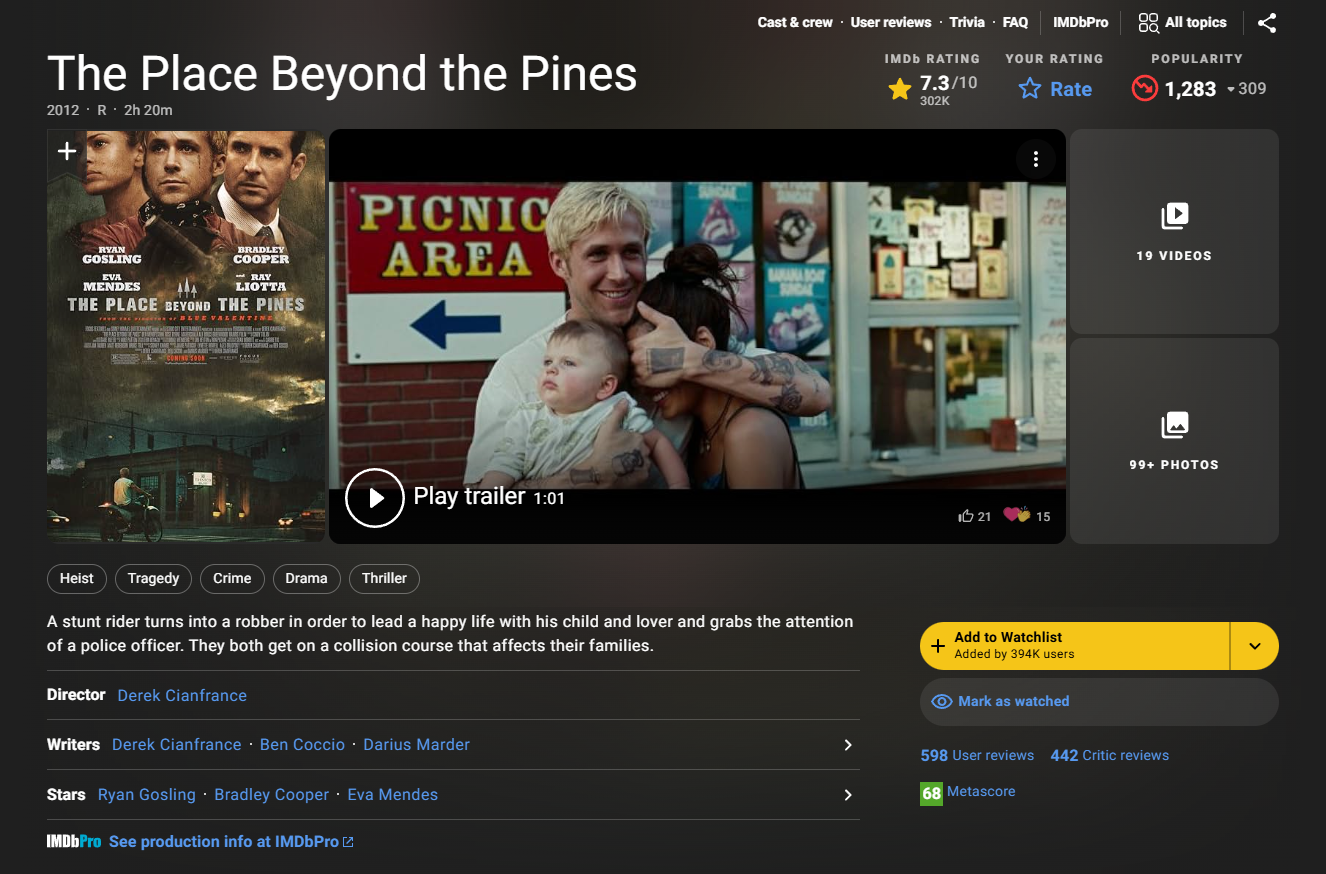Click the Rate text button
The image size is (1326, 874).
click(1071, 89)
